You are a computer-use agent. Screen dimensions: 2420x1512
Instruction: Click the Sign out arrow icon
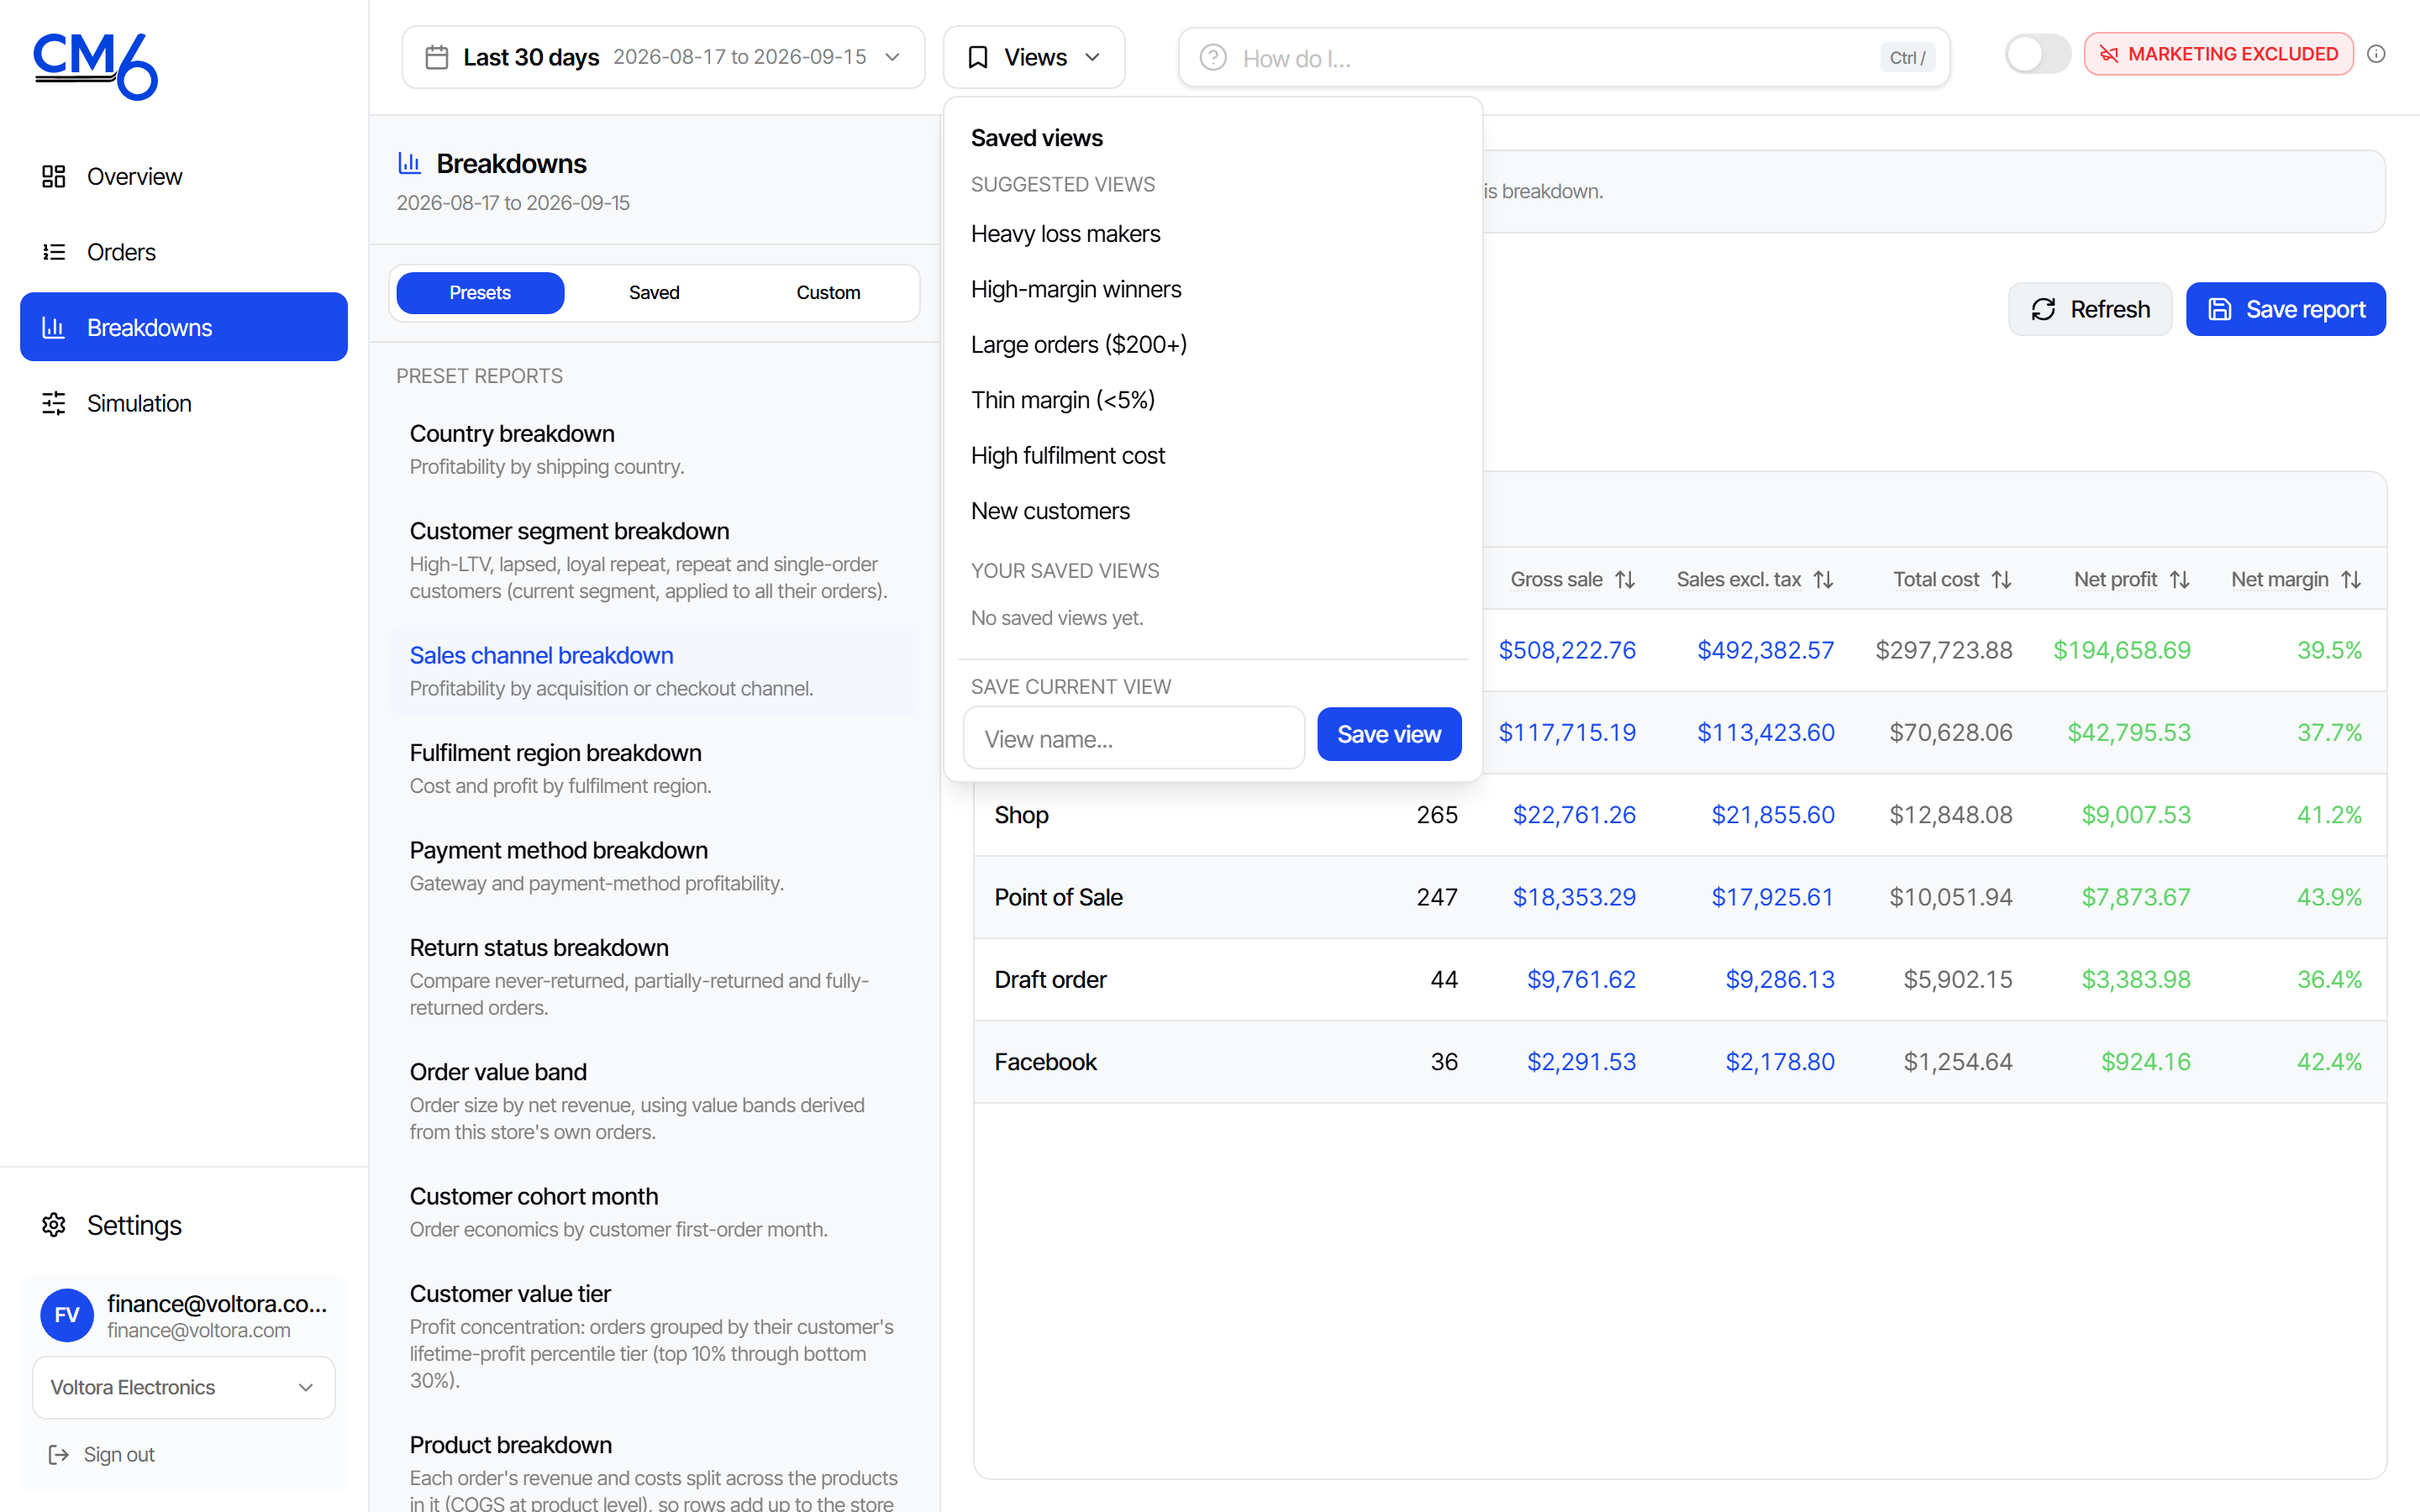click(59, 1454)
